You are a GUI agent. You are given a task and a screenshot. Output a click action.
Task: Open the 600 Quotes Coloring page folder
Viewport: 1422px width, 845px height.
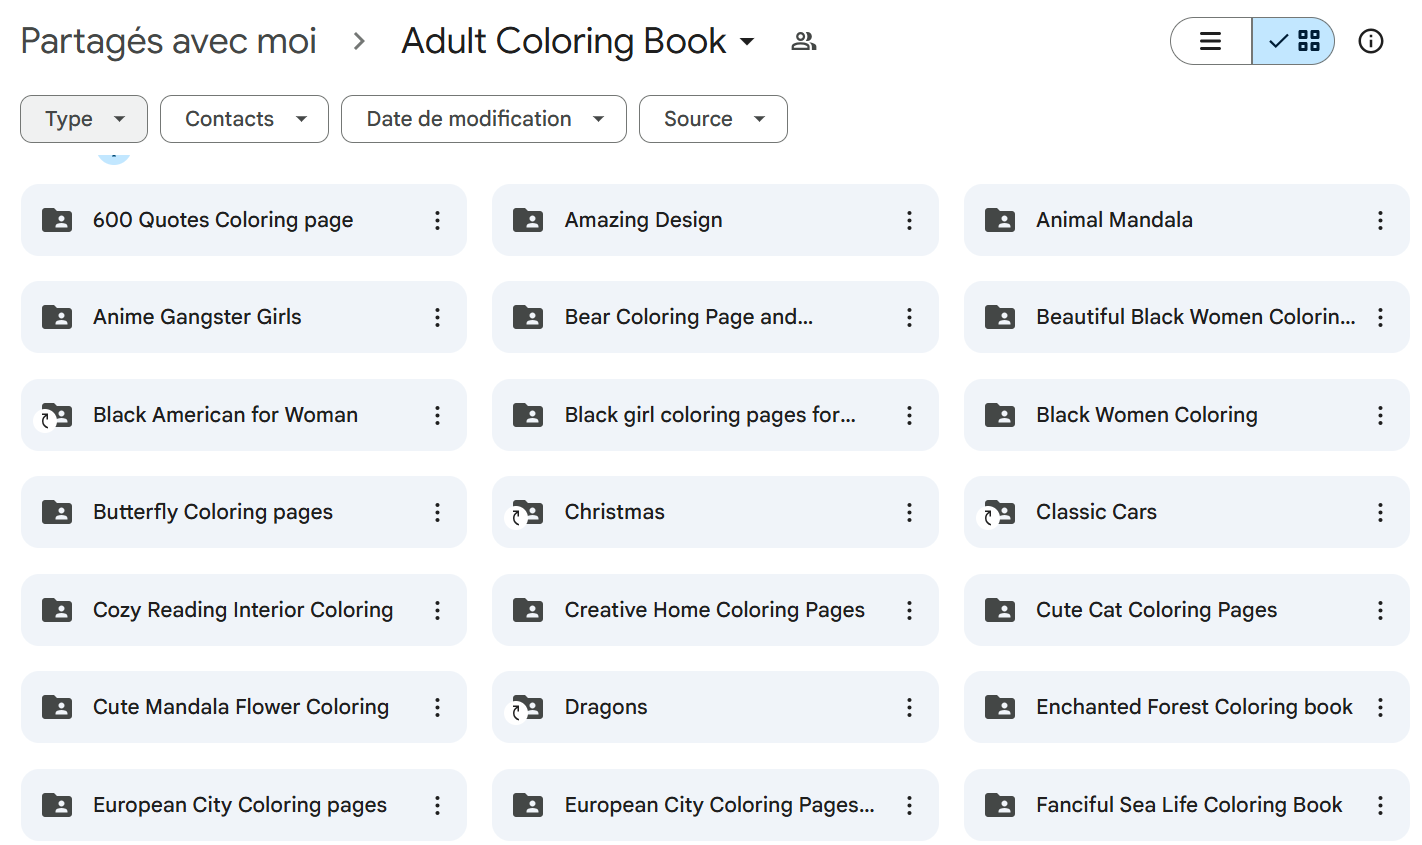223,220
